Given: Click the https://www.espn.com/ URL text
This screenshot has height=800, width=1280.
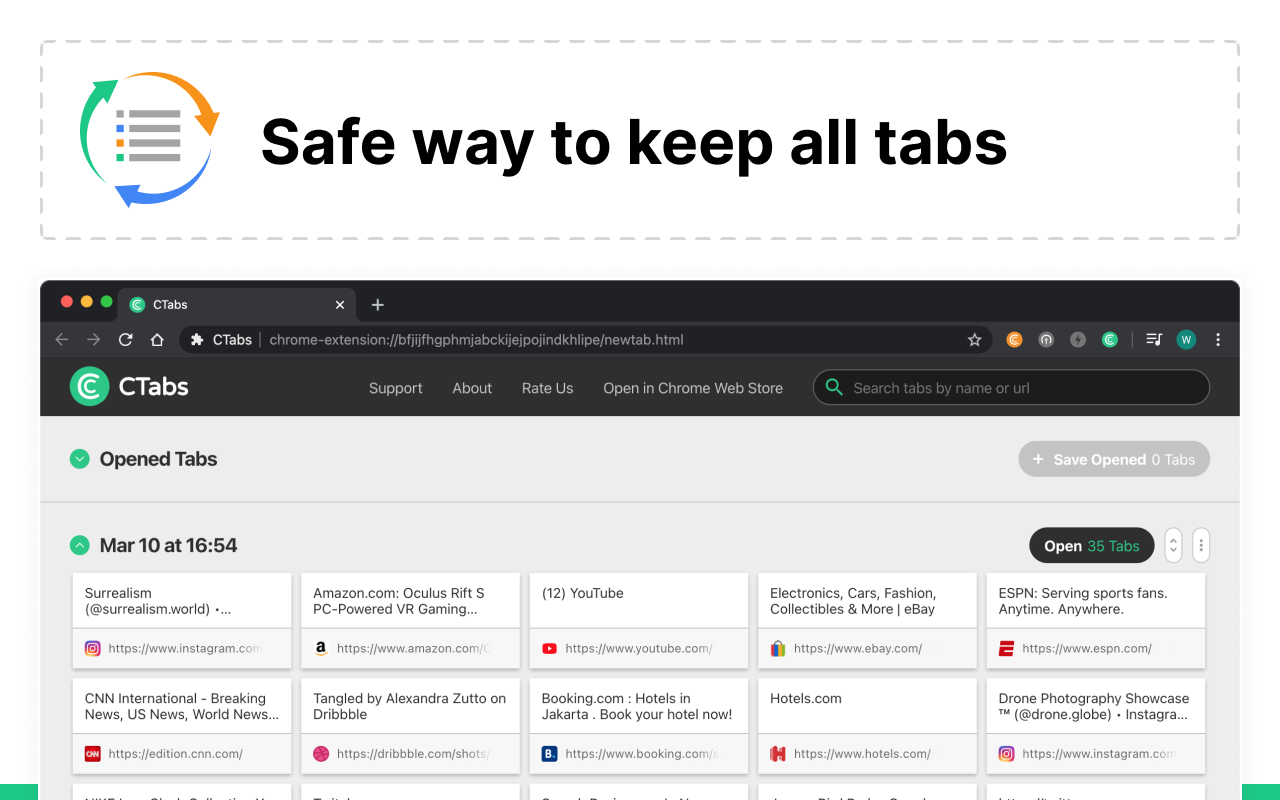Looking at the screenshot, I should coord(1087,648).
